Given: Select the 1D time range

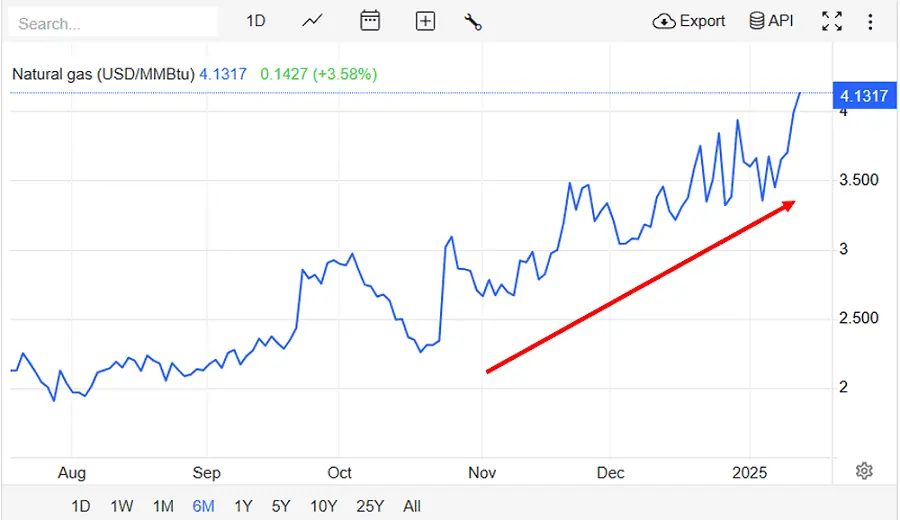Looking at the screenshot, I should (x=80, y=506).
